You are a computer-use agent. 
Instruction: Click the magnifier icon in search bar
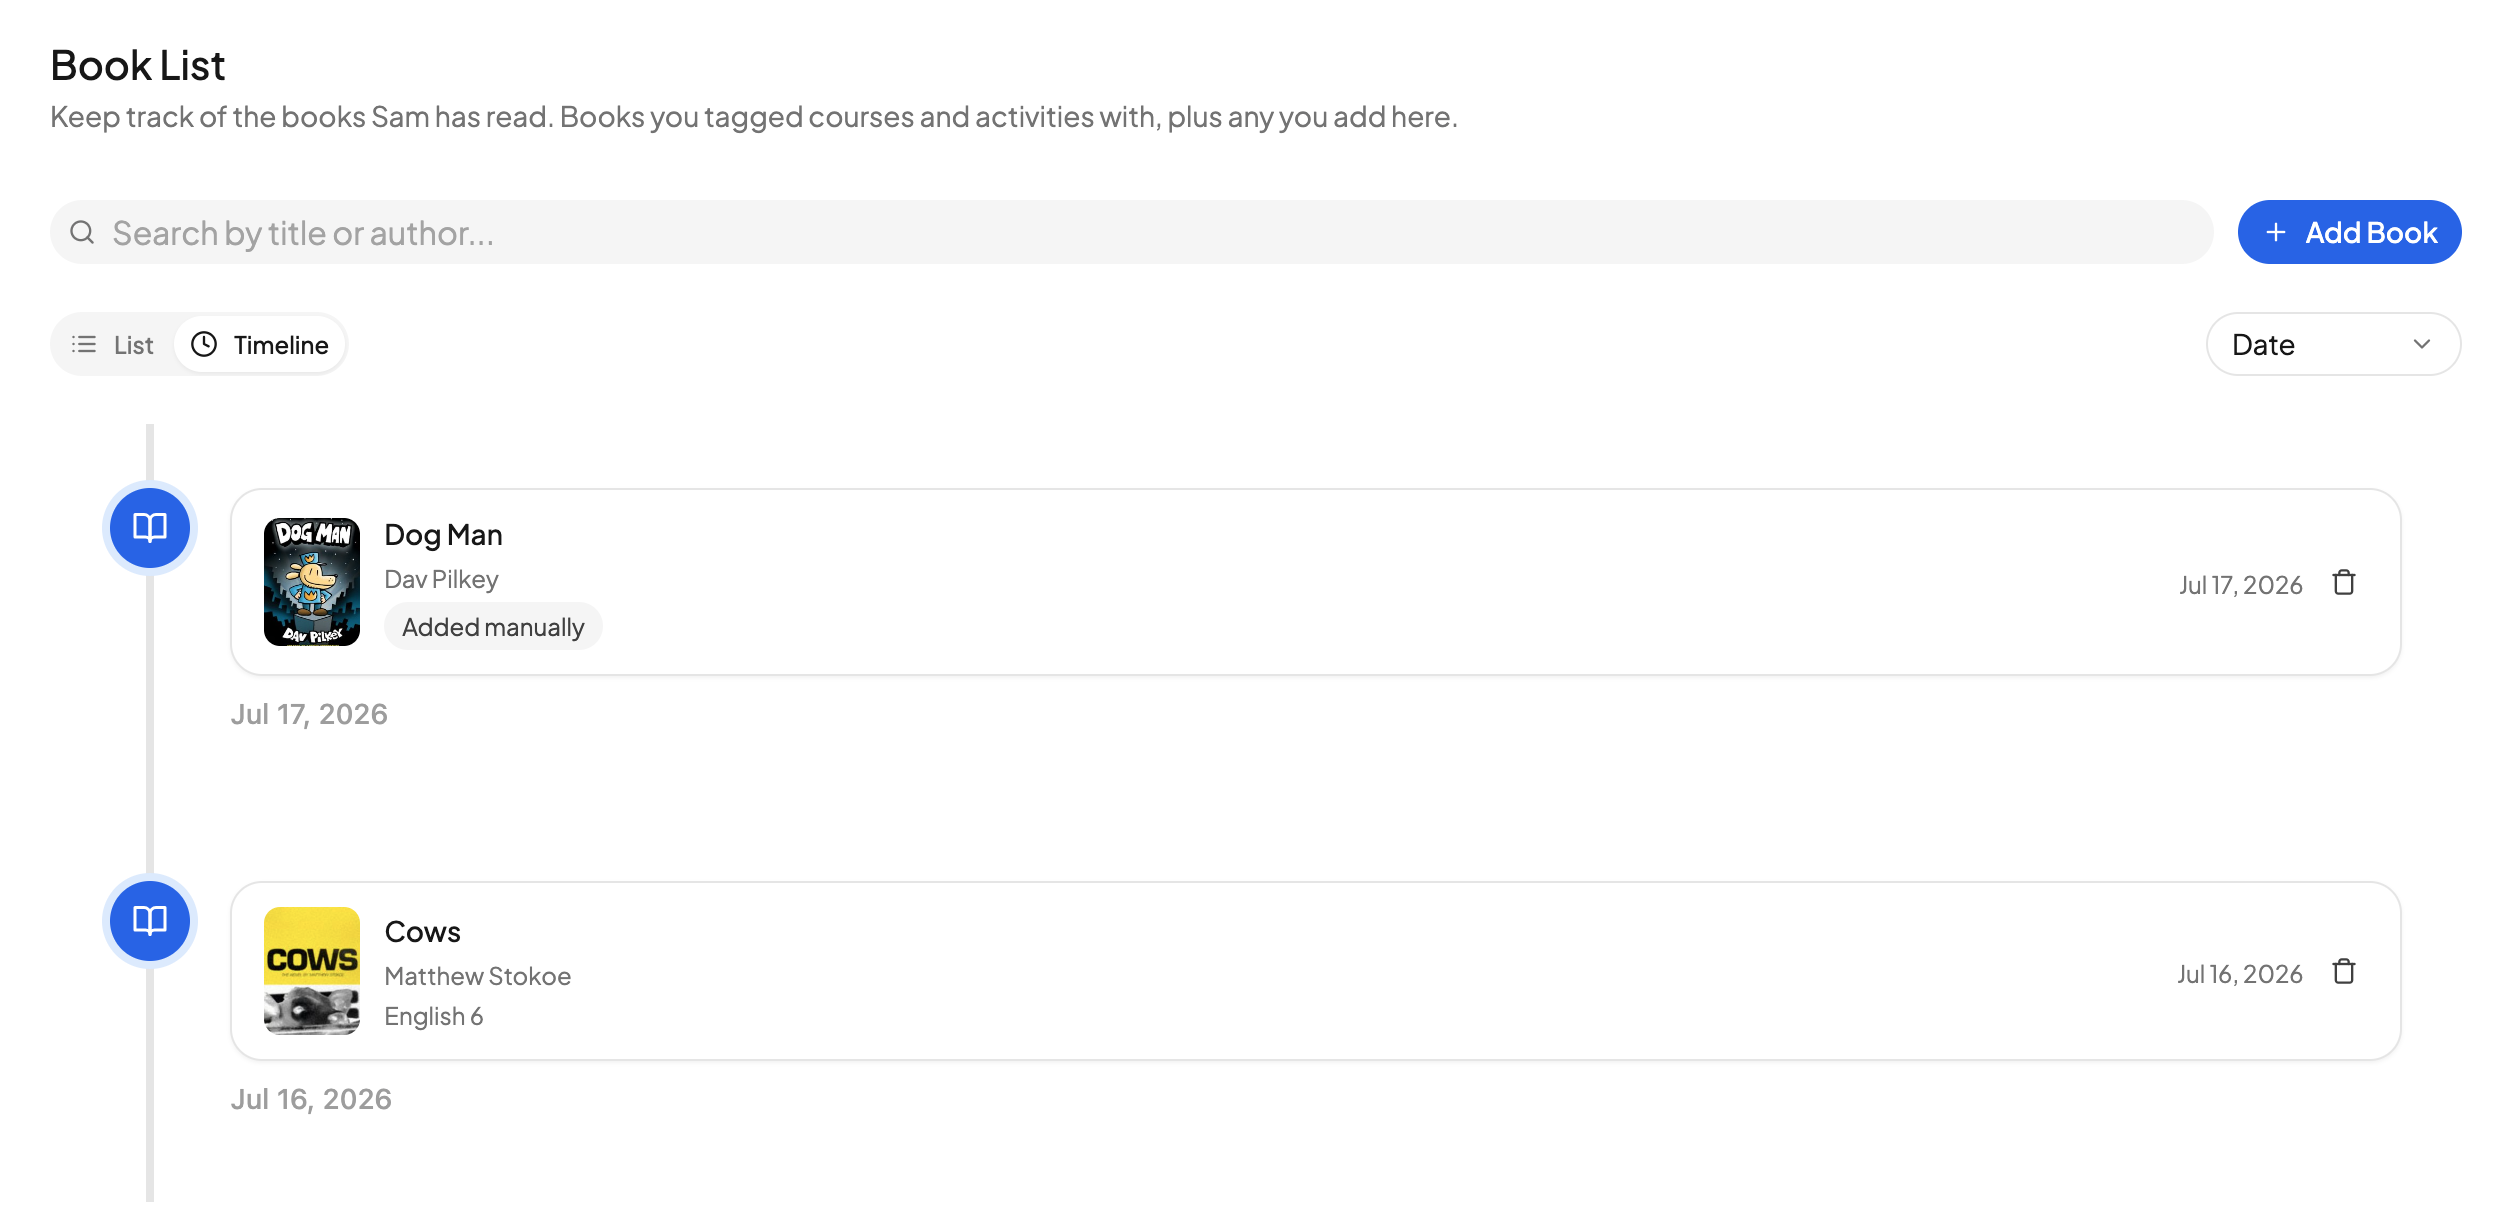coord(82,232)
